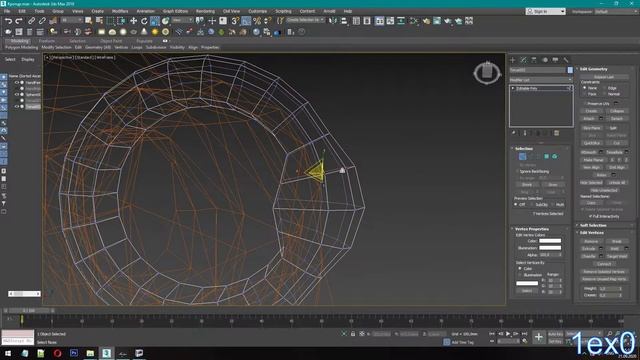Open the Sign In dropdown
This screenshot has width=640, height=360.
(546, 11)
